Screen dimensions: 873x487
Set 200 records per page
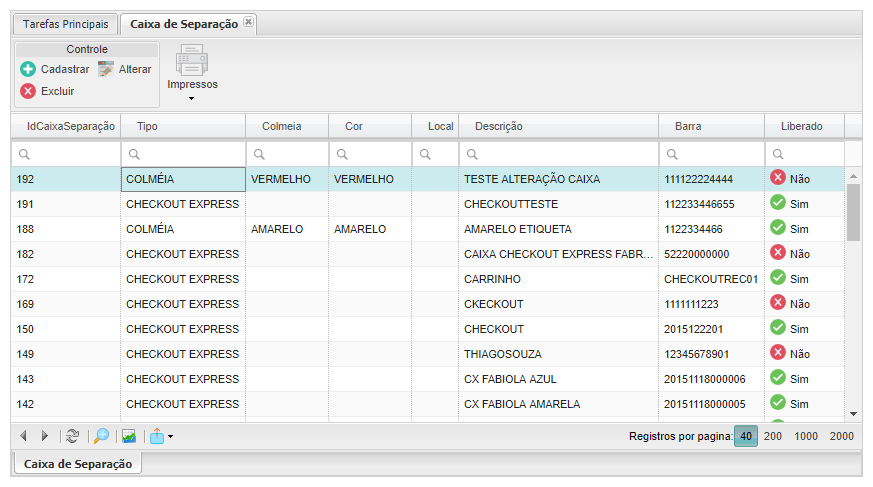773,436
